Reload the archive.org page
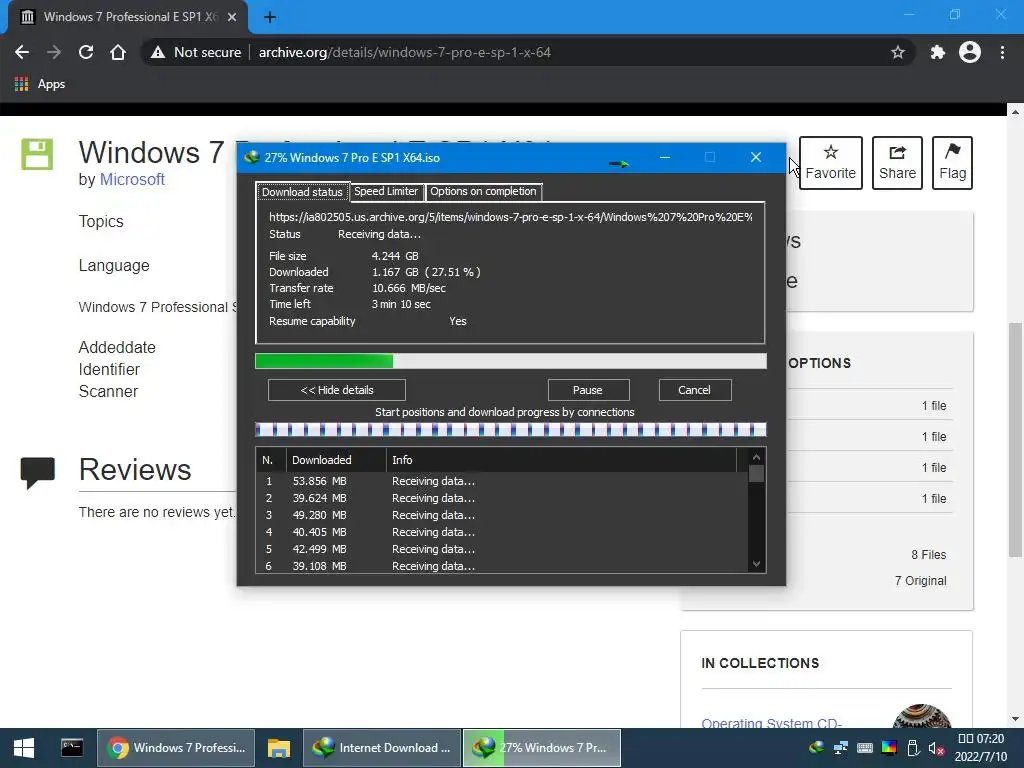 86,52
